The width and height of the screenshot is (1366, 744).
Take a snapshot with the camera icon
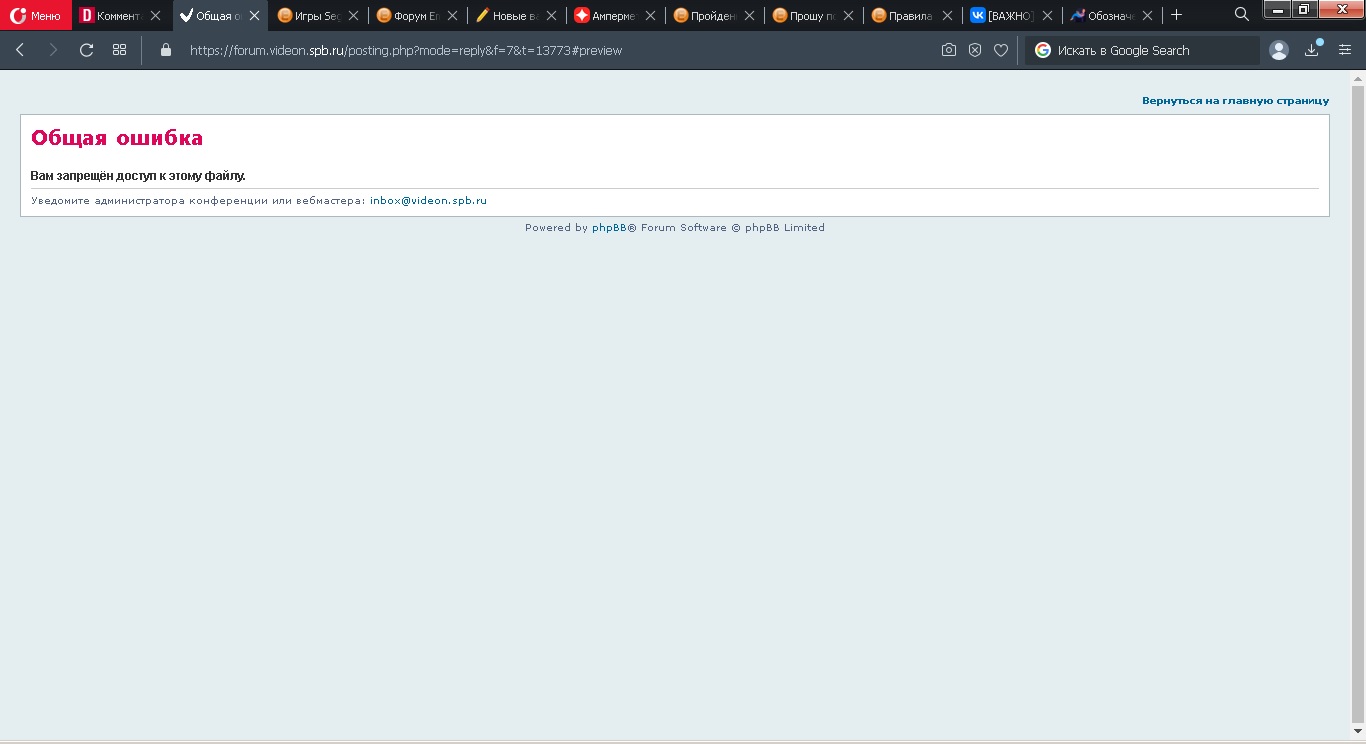[949, 50]
